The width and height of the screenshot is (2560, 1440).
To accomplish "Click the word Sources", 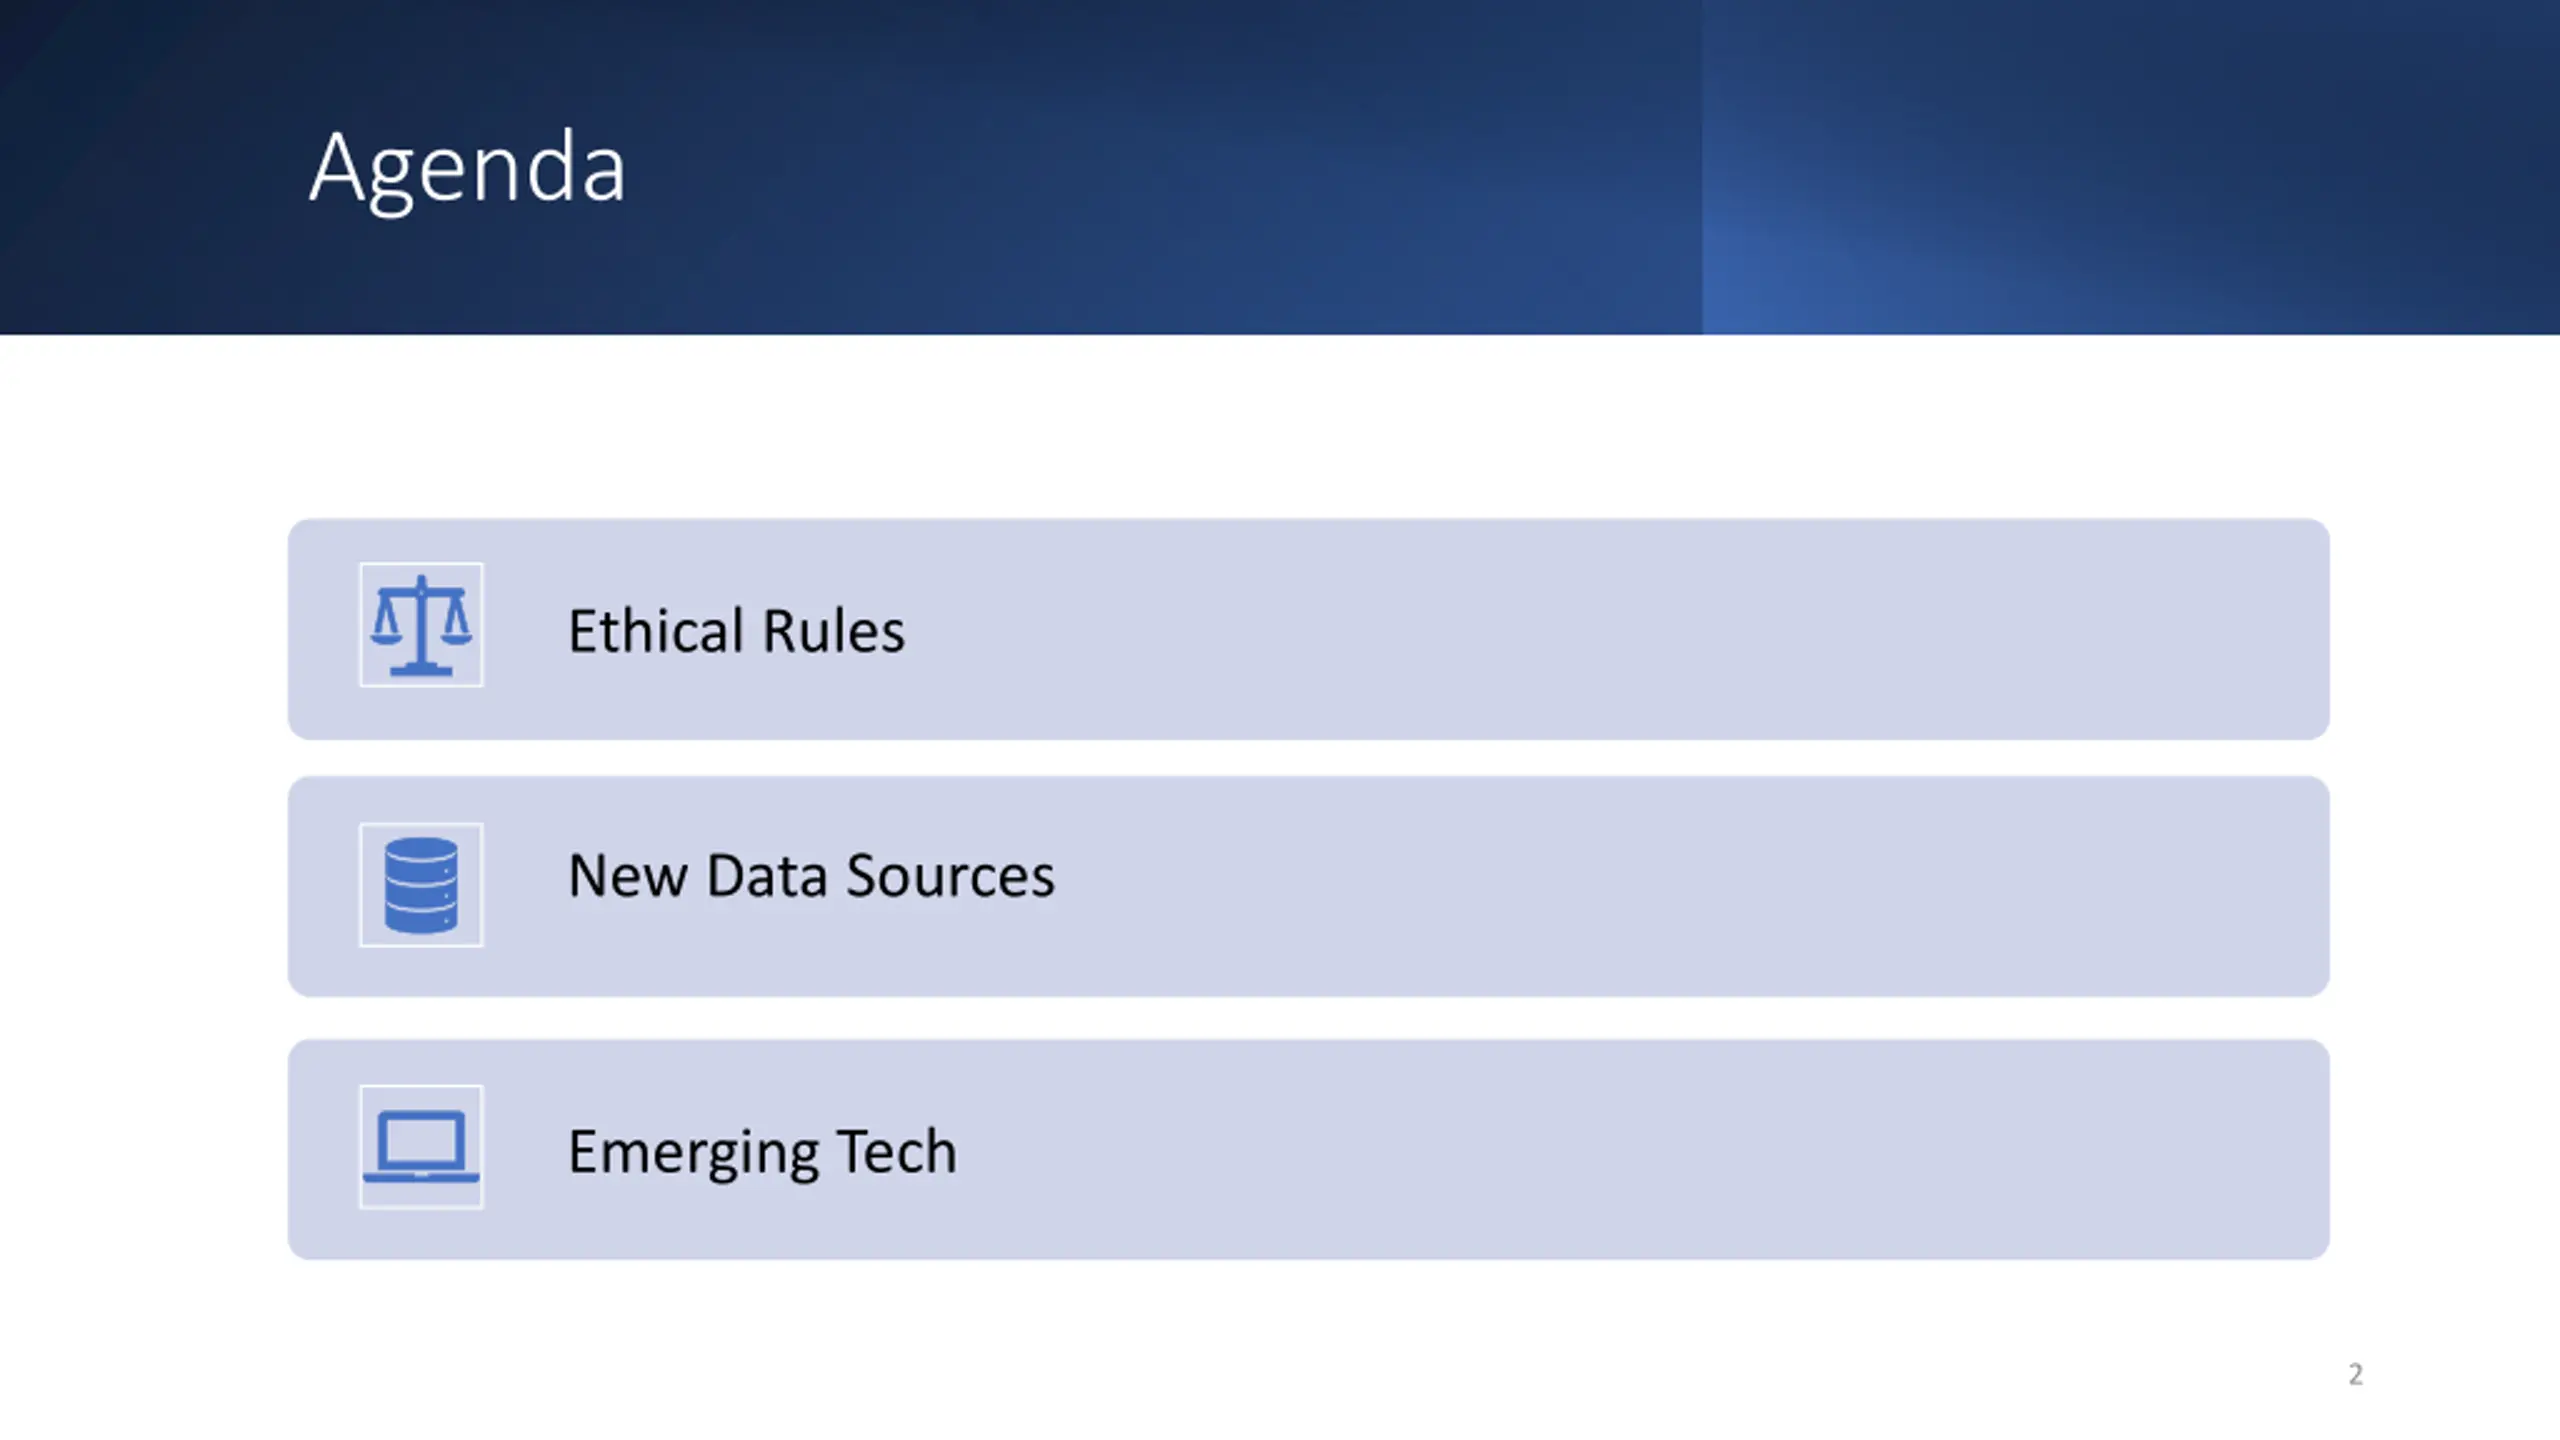I will 950,876.
